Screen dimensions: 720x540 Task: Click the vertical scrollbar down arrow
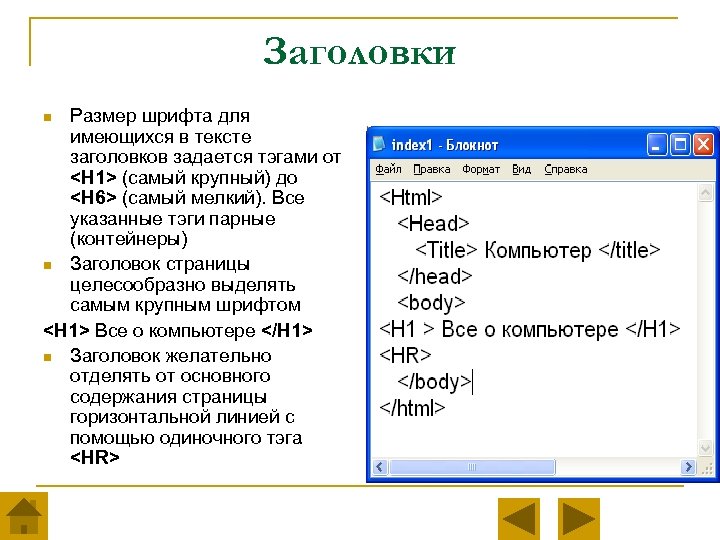(705, 447)
